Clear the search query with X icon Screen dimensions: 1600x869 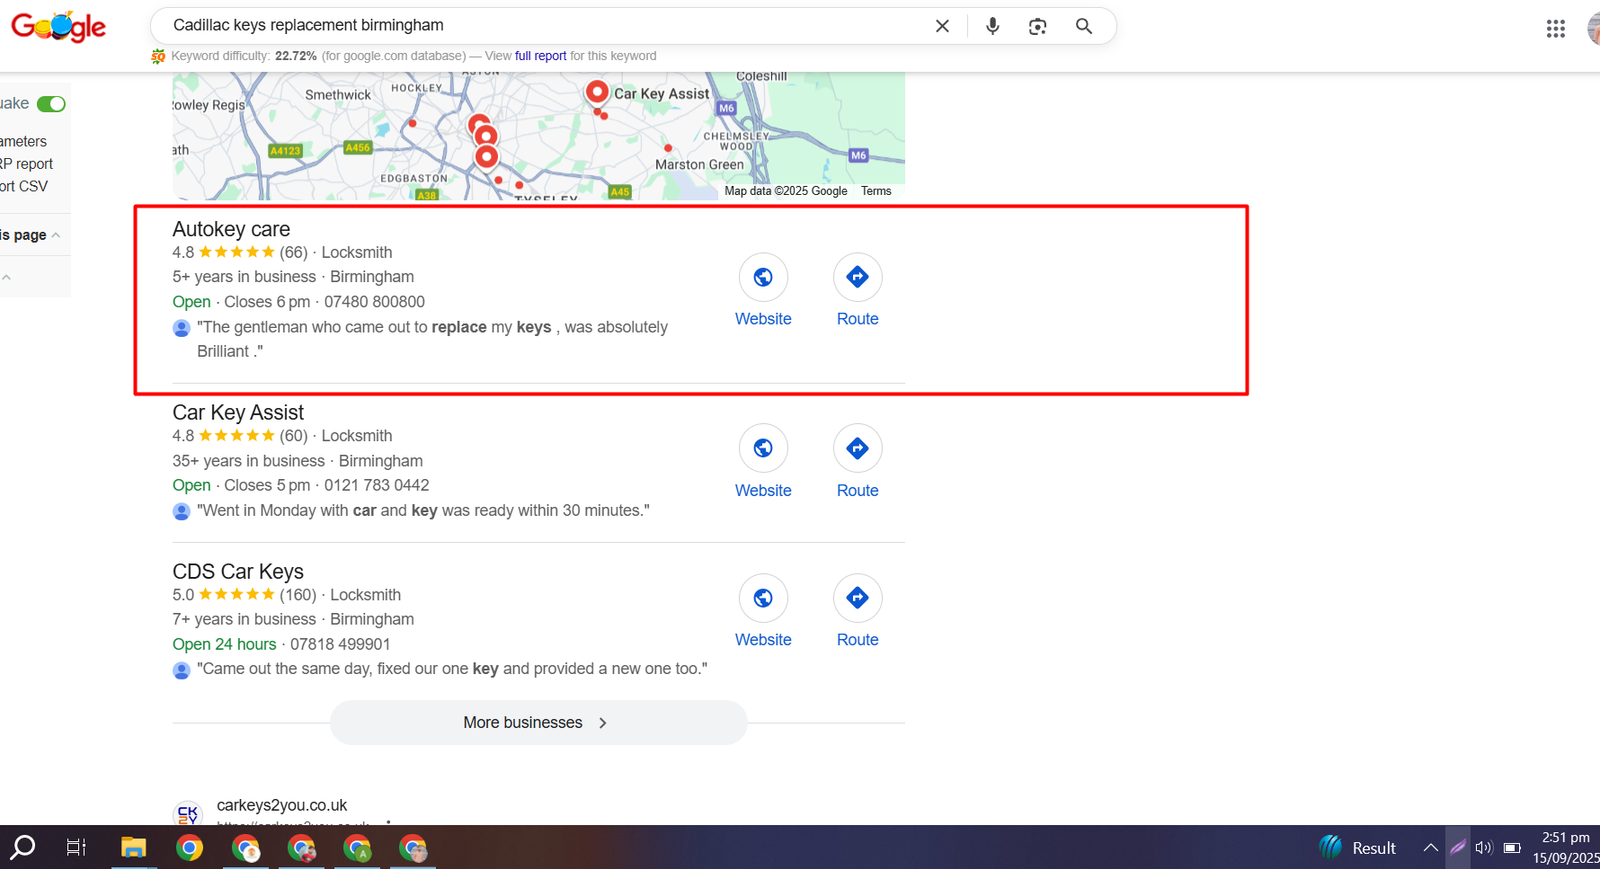(x=942, y=26)
